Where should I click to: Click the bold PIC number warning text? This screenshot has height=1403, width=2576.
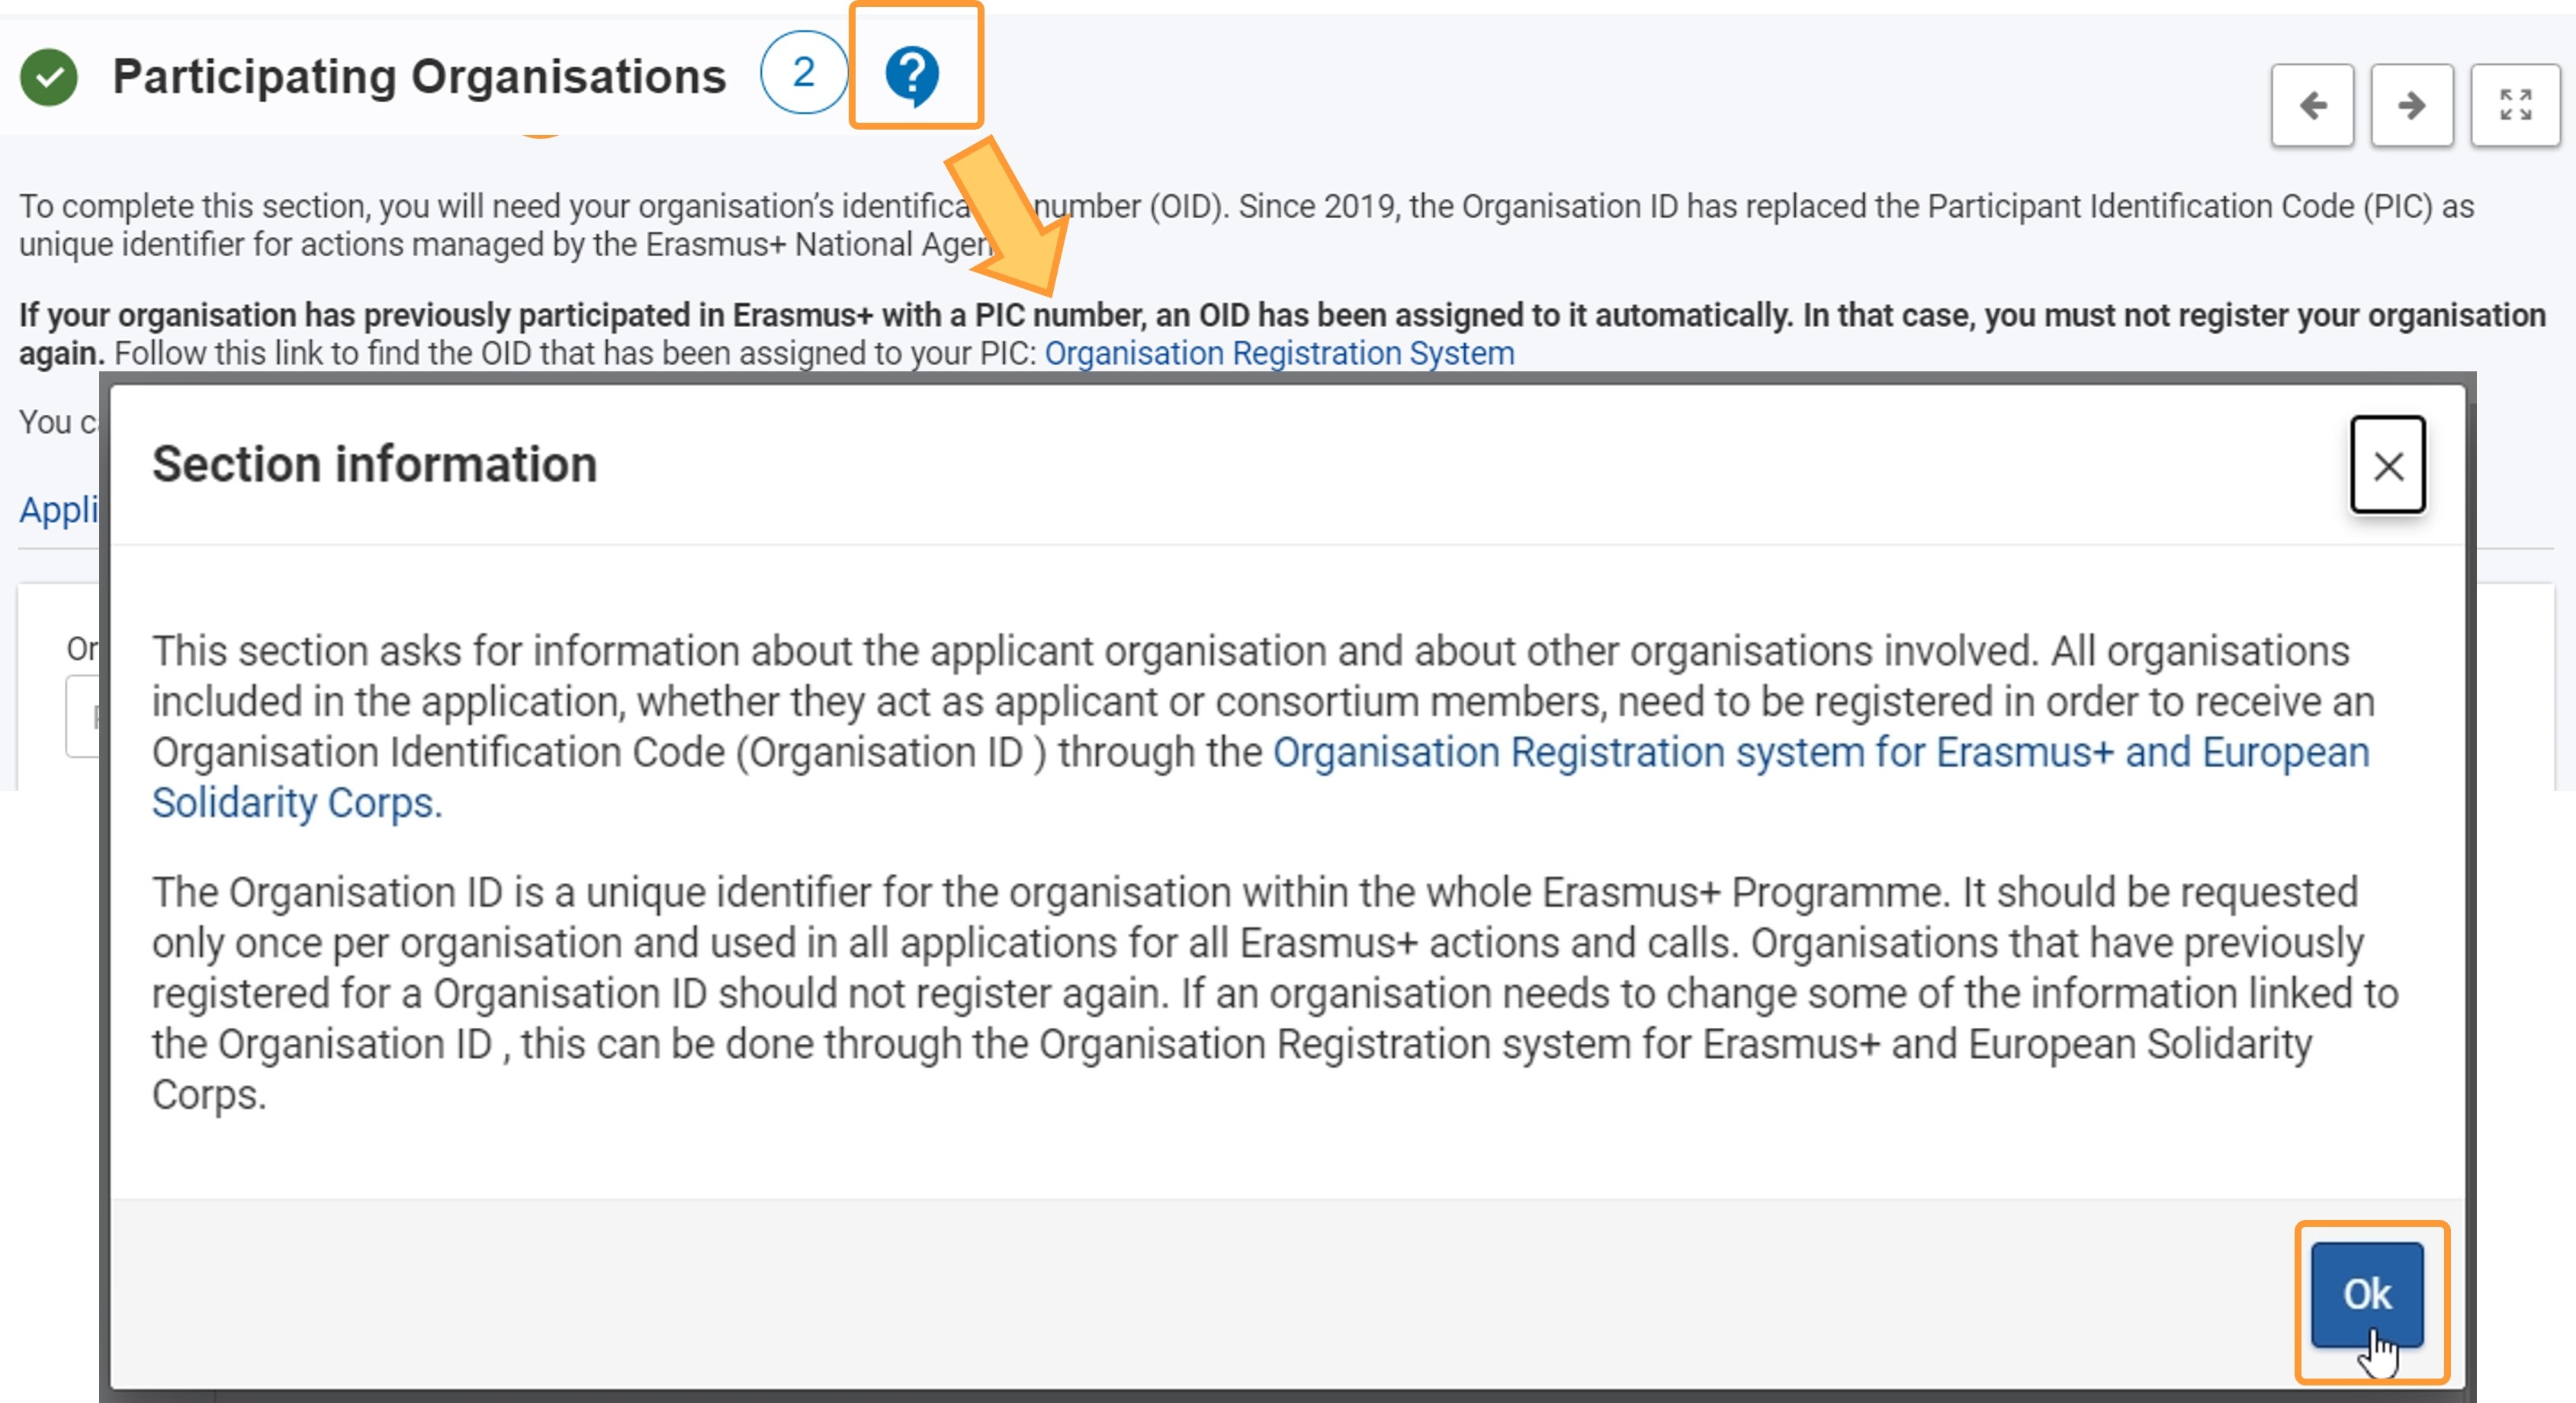pyautogui.click(x=1280, y=315)
